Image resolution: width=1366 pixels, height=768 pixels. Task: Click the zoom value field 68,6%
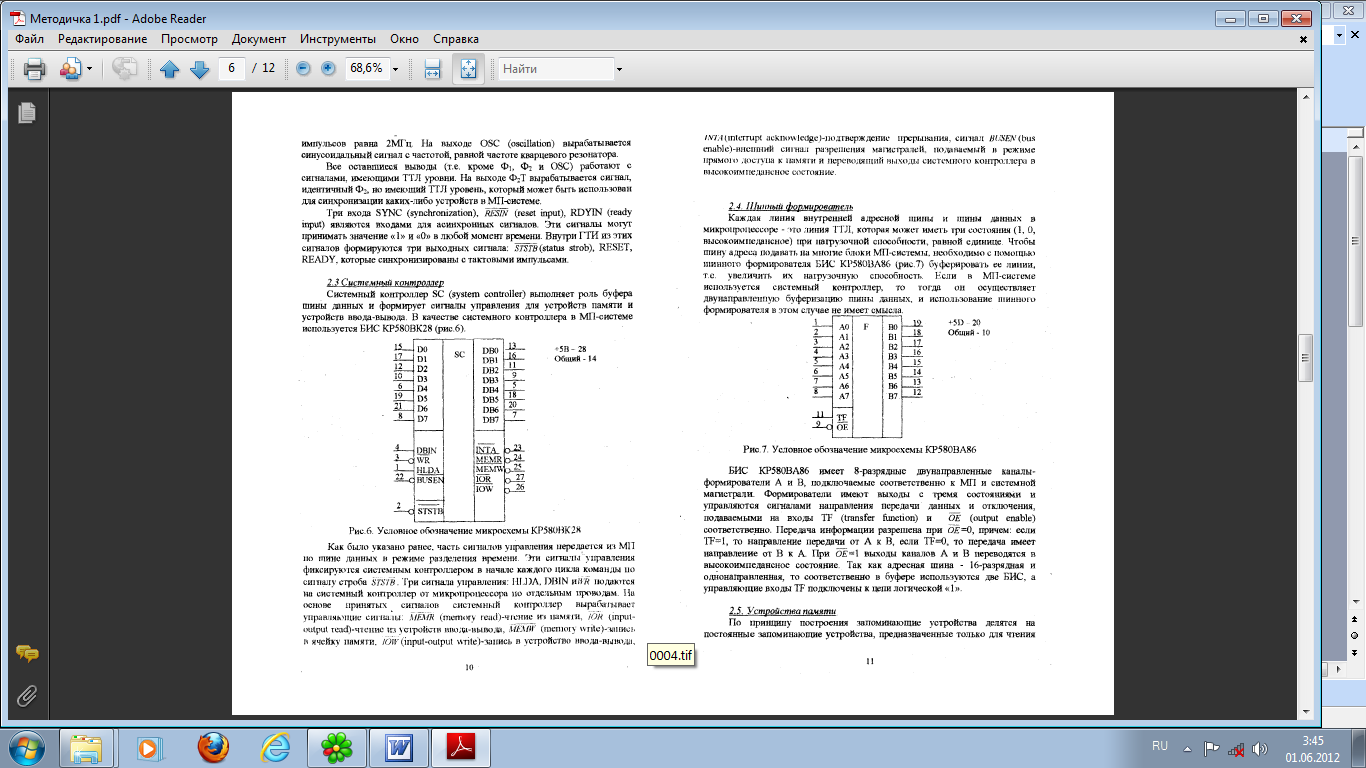pos(366,69)
